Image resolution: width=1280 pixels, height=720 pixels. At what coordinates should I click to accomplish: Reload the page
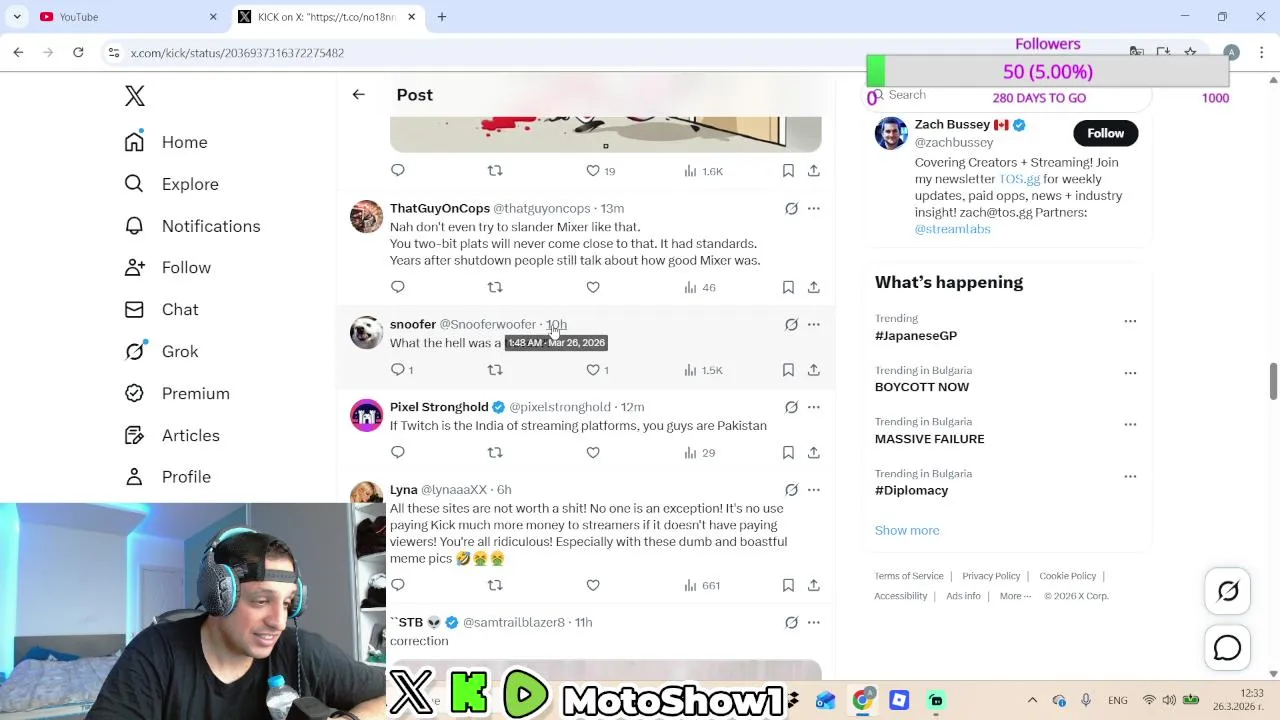pos(78,52)
